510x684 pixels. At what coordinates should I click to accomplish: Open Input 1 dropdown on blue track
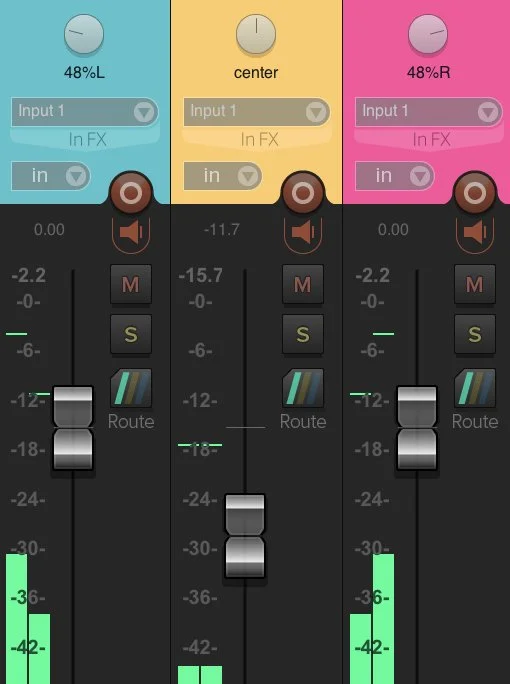click(85, 112)
